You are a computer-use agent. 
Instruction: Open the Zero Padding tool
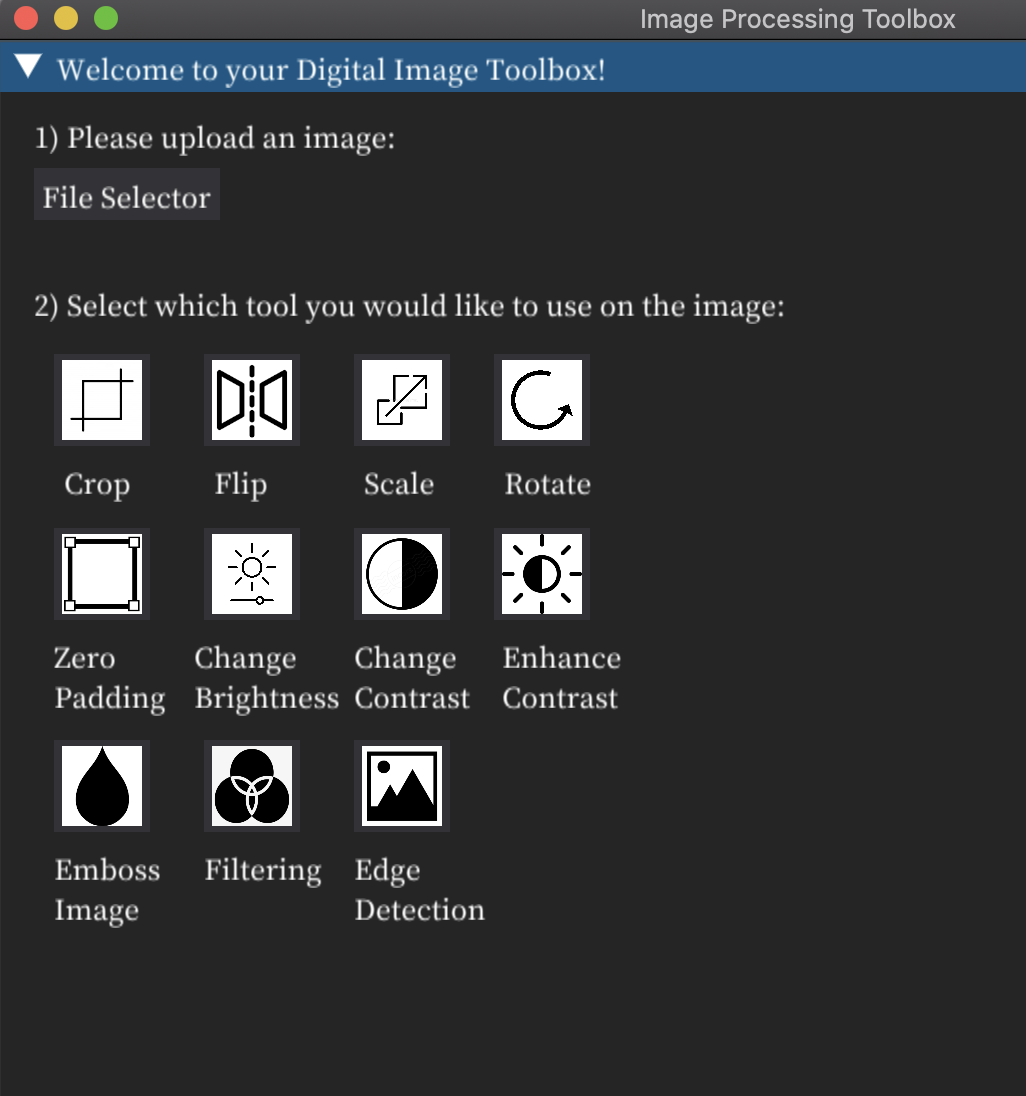[101, 573]
